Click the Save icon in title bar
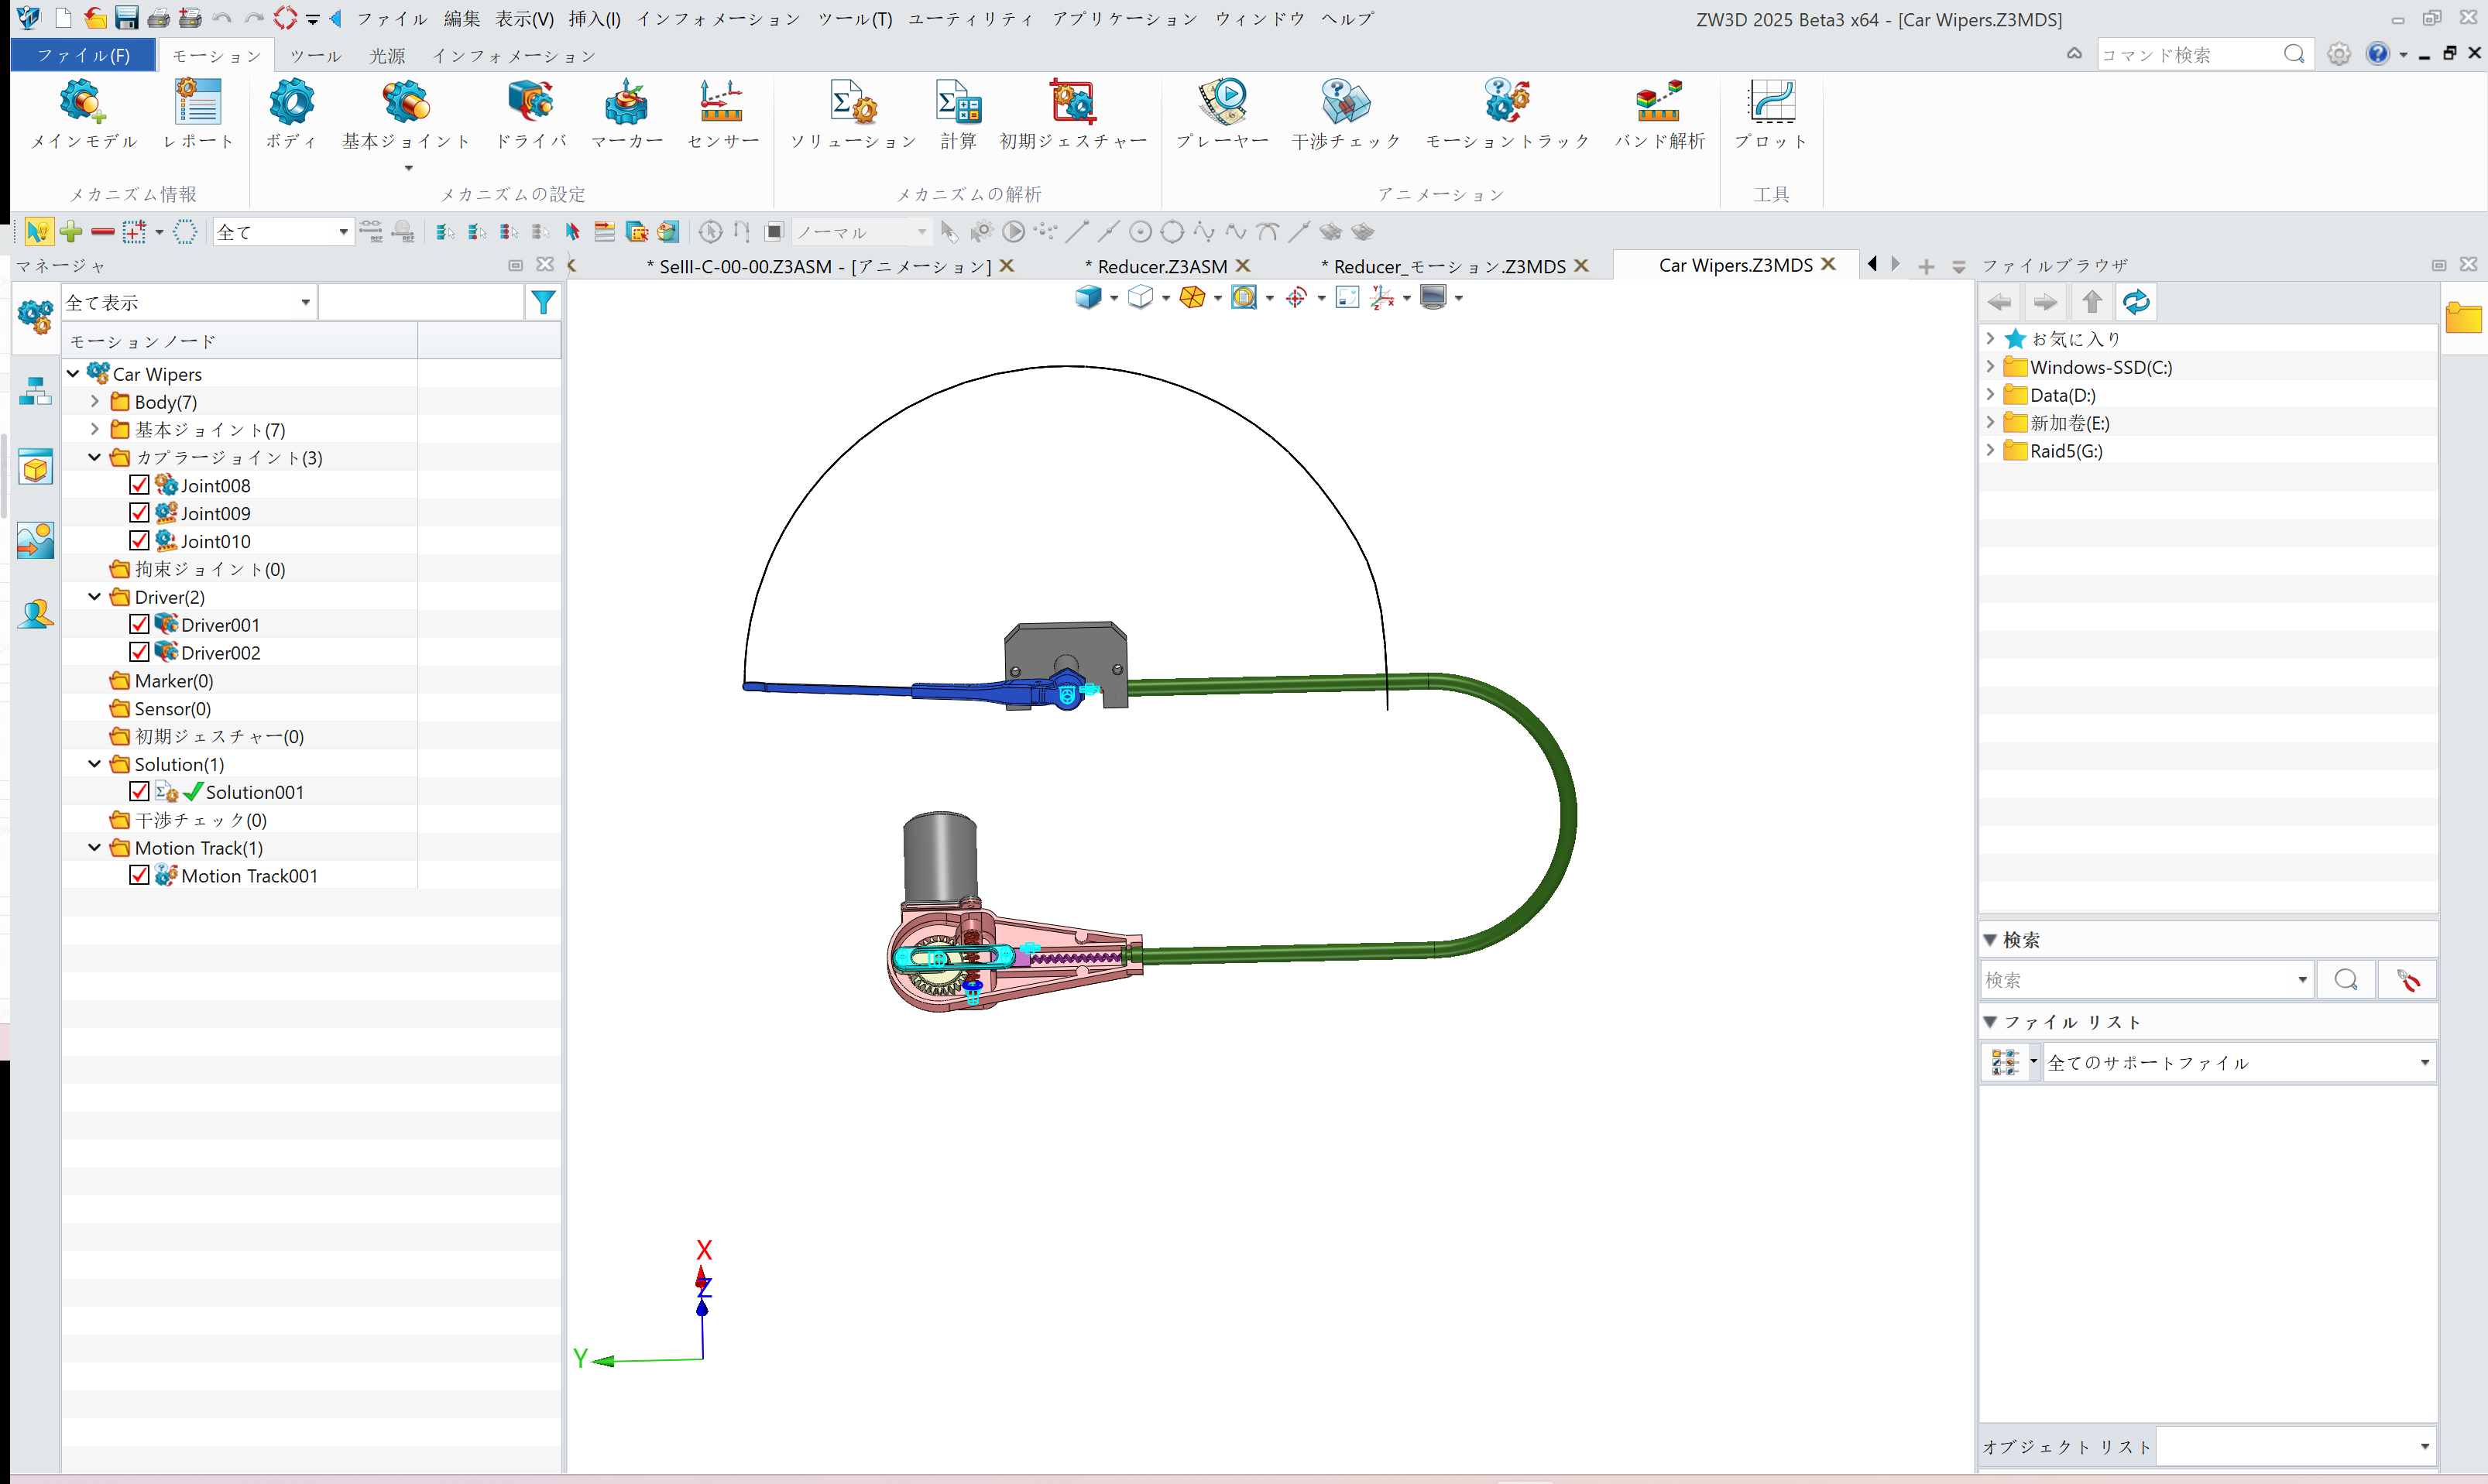This screenshot has height=1484, width=2488. [126, 18]
